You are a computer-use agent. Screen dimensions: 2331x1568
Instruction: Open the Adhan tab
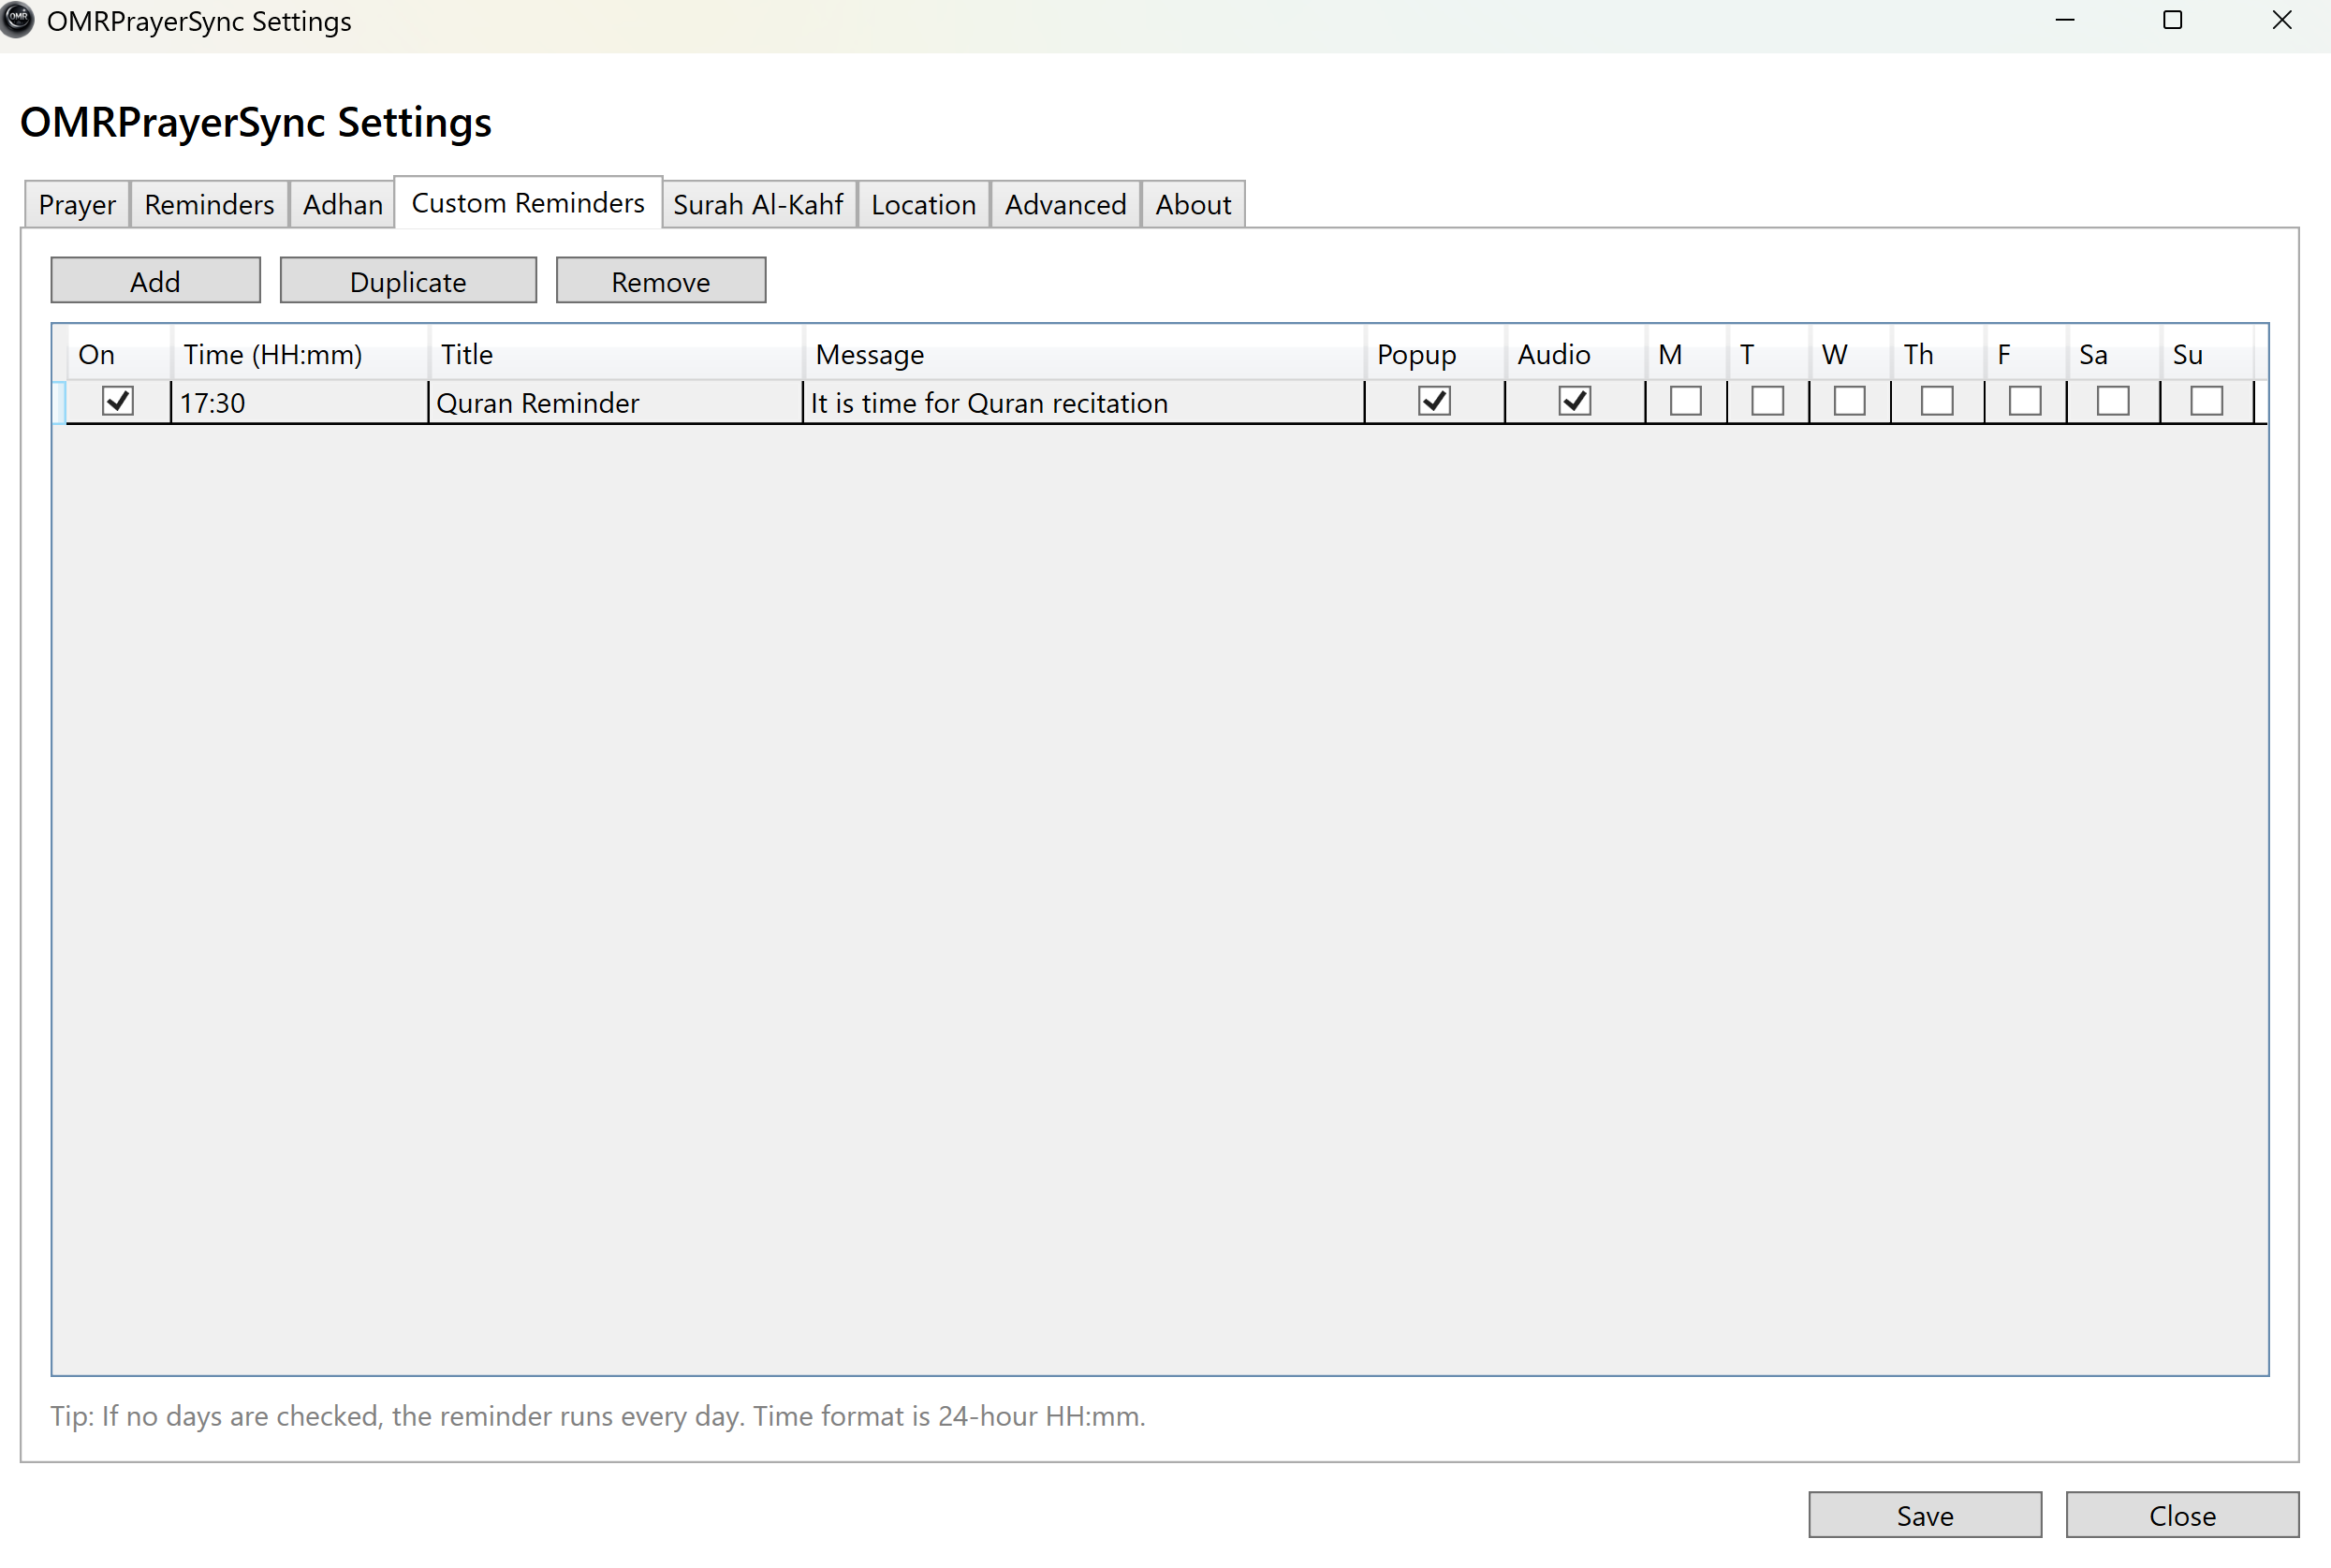pyautogui.click(x=342, y=204)
